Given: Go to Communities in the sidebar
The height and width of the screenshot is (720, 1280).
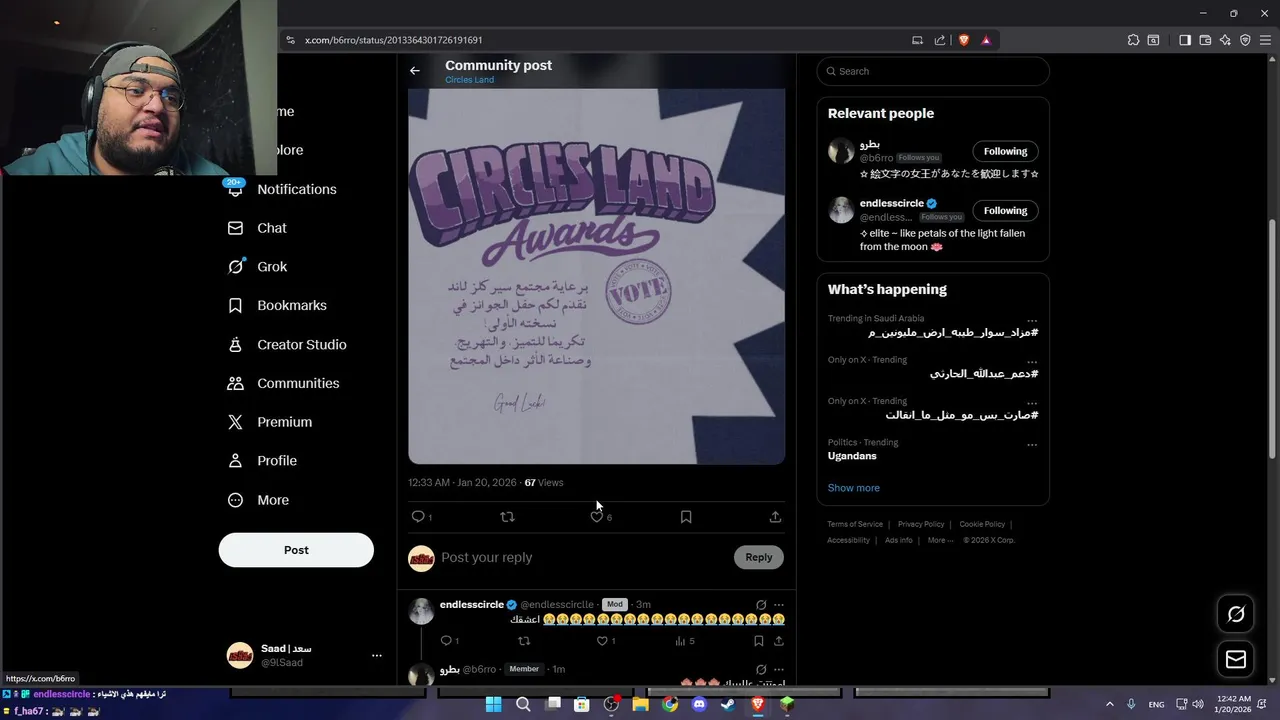Looking at the screenshot, I should [x=284, y=383].
